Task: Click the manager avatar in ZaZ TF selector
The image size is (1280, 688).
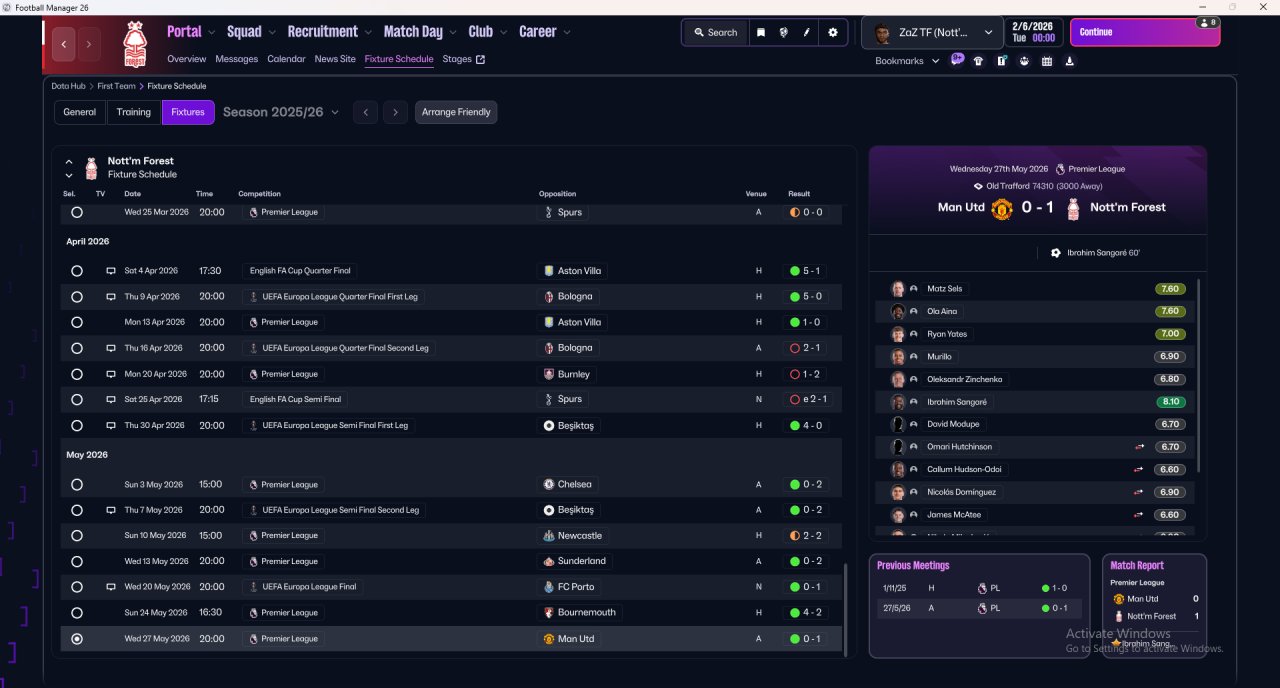Action: click(x=882, y=33)
